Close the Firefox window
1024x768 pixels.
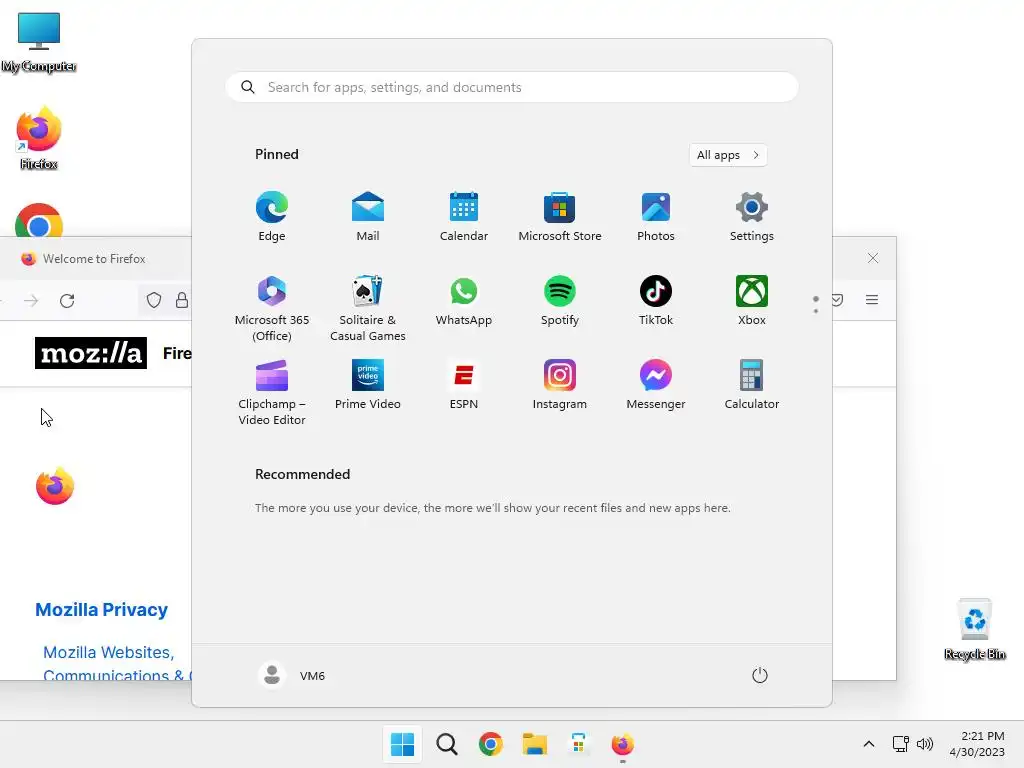[873, 258]
